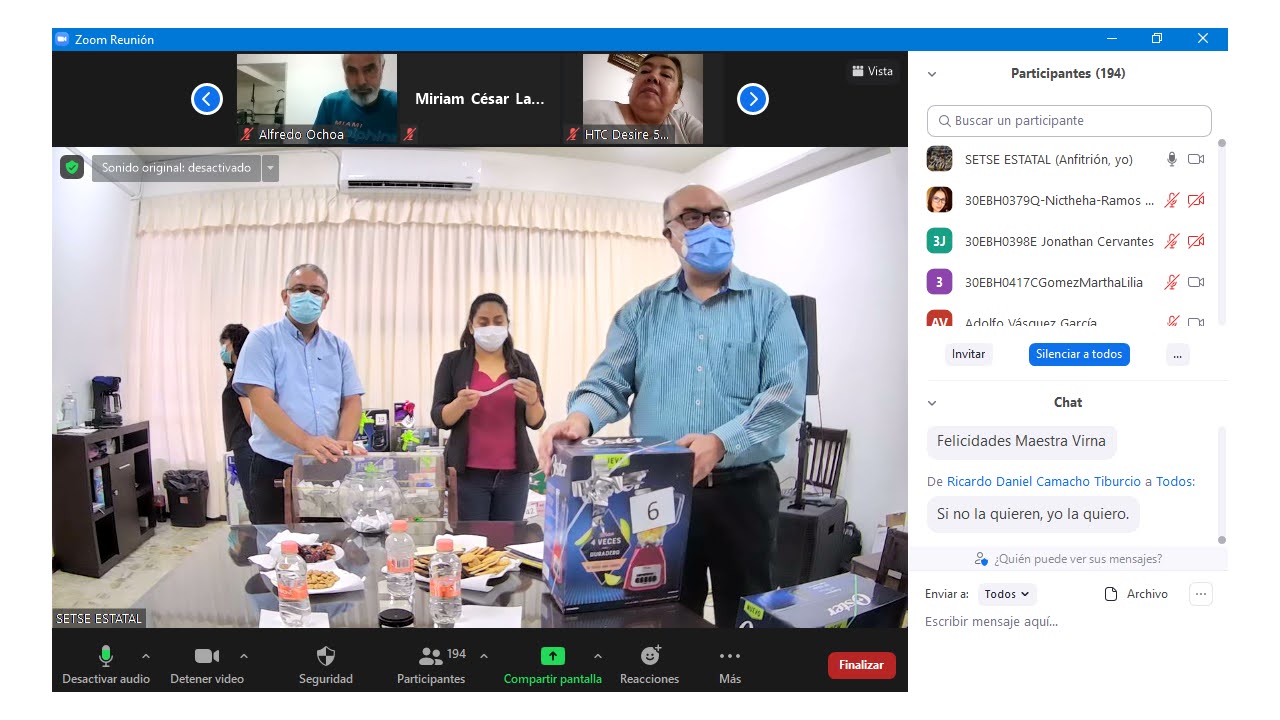
Task: Click the 3J avatar of Jonathan Cervantes
Action: pos(939,241)
